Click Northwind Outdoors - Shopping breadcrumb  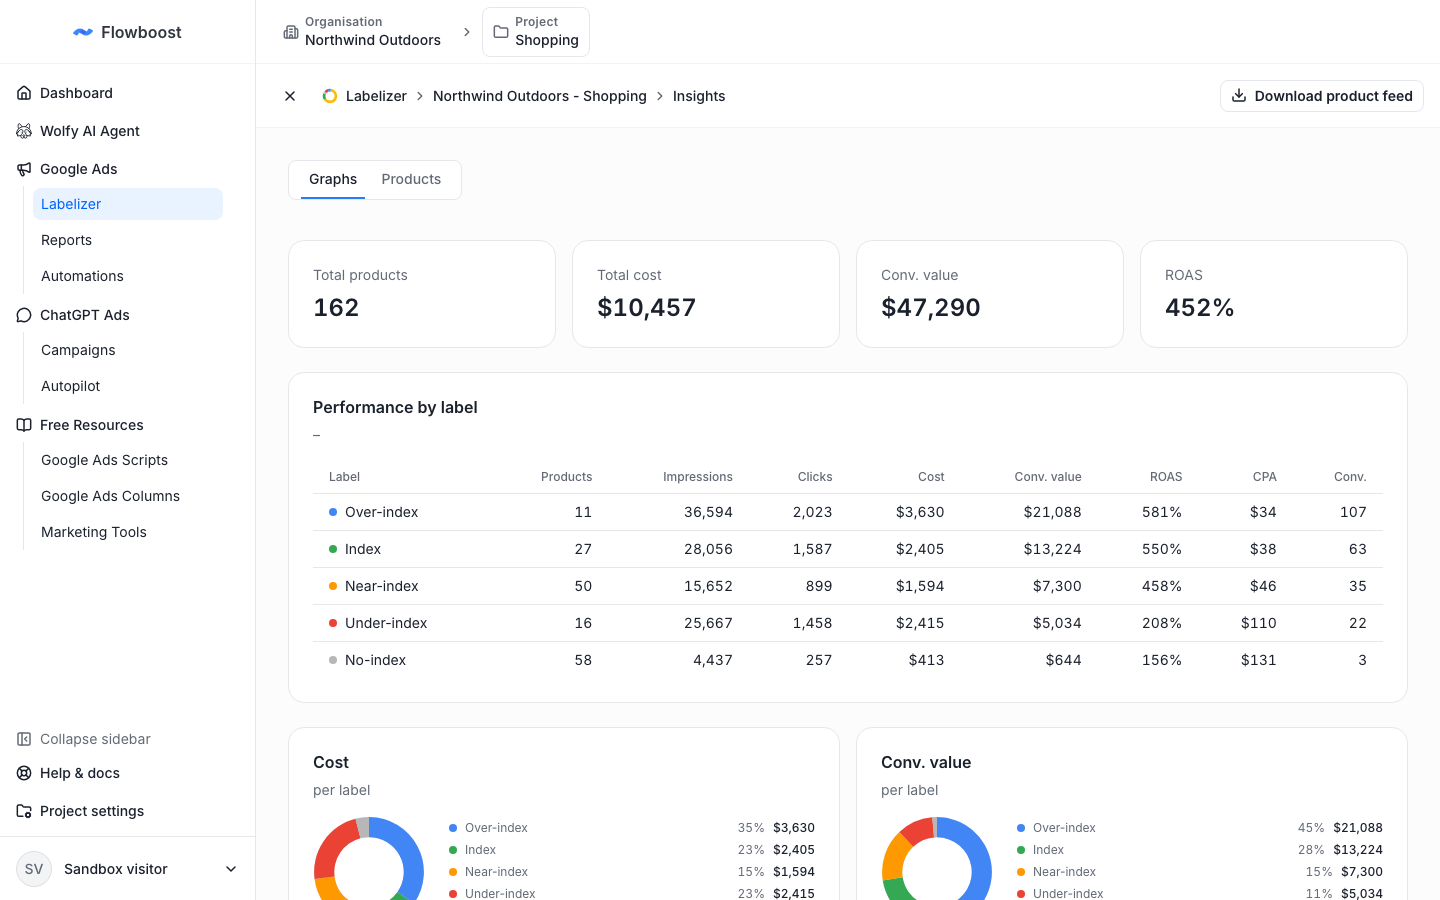pyautogui.click(x=540, y=96)
